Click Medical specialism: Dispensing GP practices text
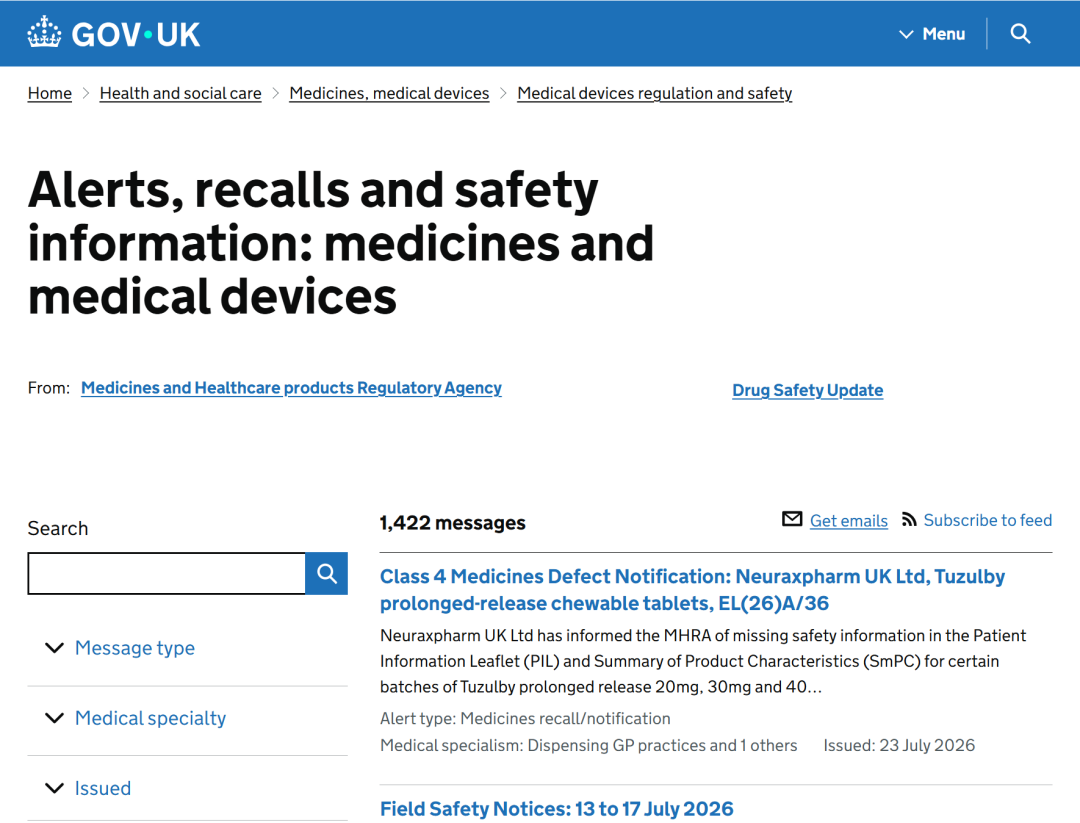 pyautogui.click(x=588, y=745)
